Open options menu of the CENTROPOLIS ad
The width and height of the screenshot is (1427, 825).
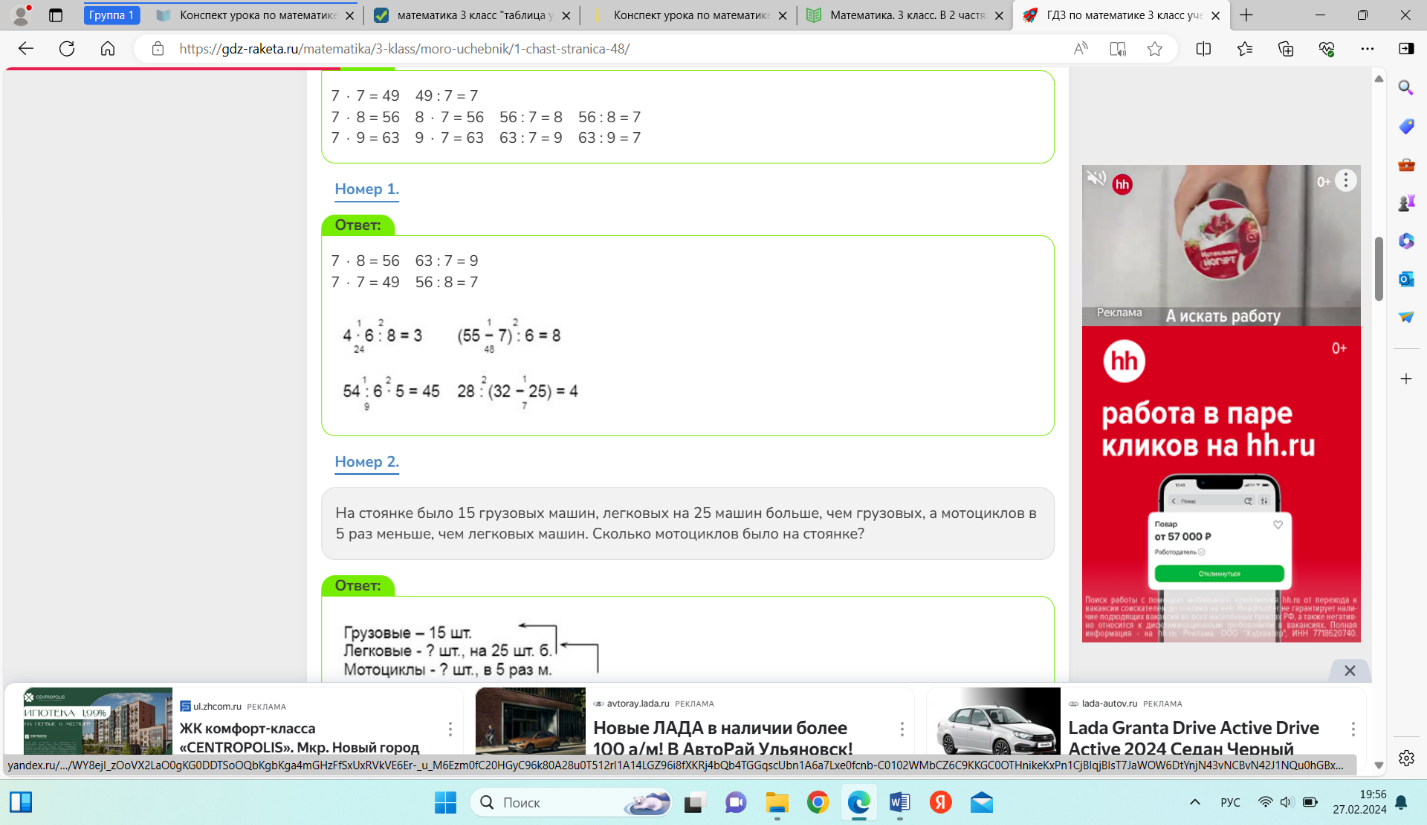click(x=450, y=729)
